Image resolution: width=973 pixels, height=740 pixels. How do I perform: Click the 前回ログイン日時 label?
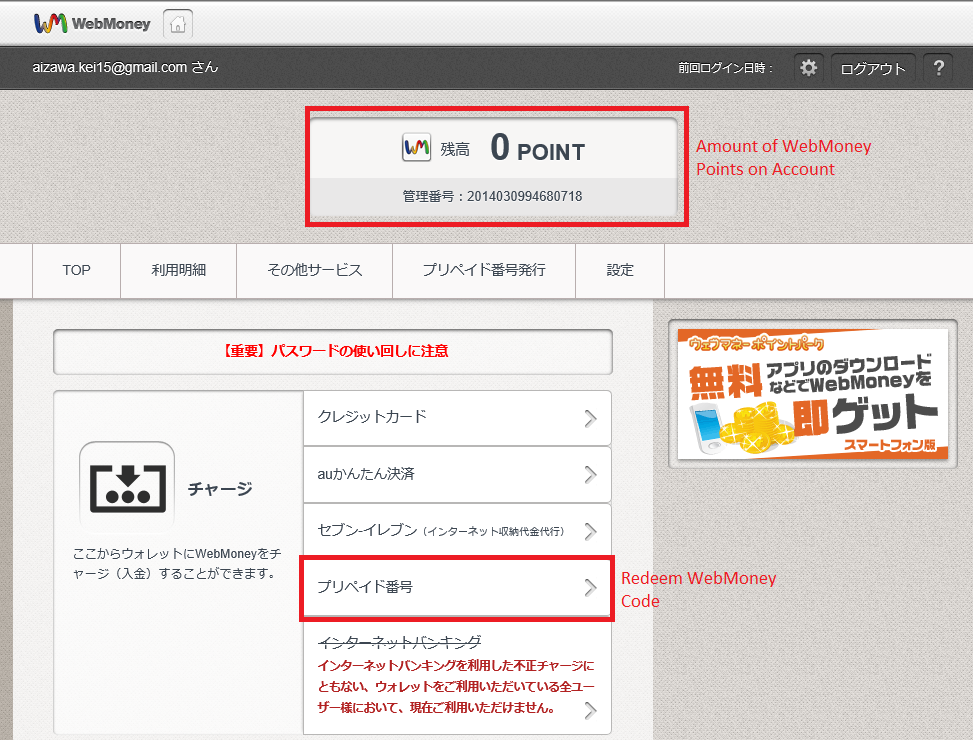tap(725, 68)
